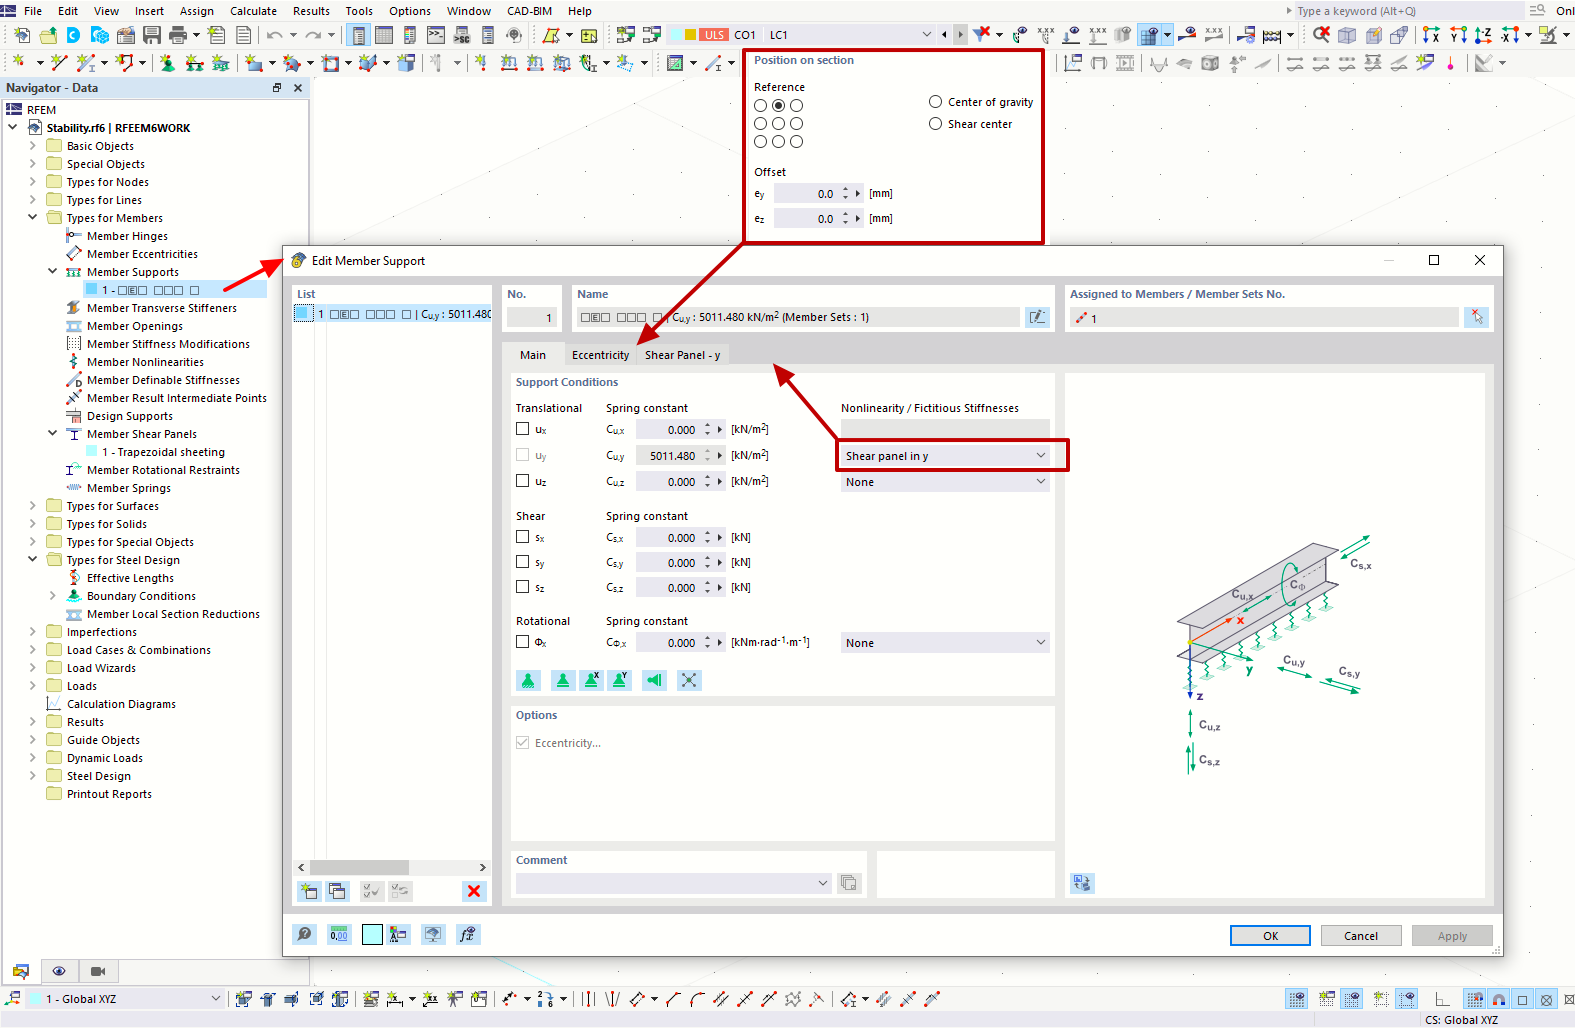Switch to the Main tab

(533, 355)
